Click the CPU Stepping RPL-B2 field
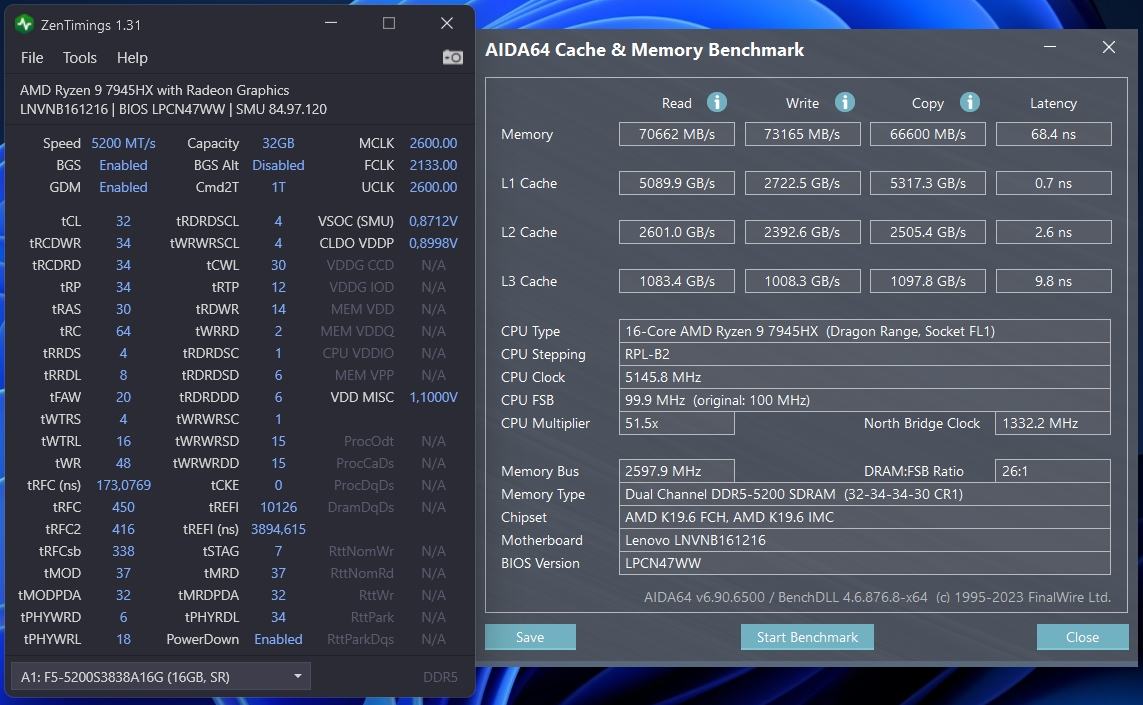This screenshot has width=1143, height=705. (865, 354)
